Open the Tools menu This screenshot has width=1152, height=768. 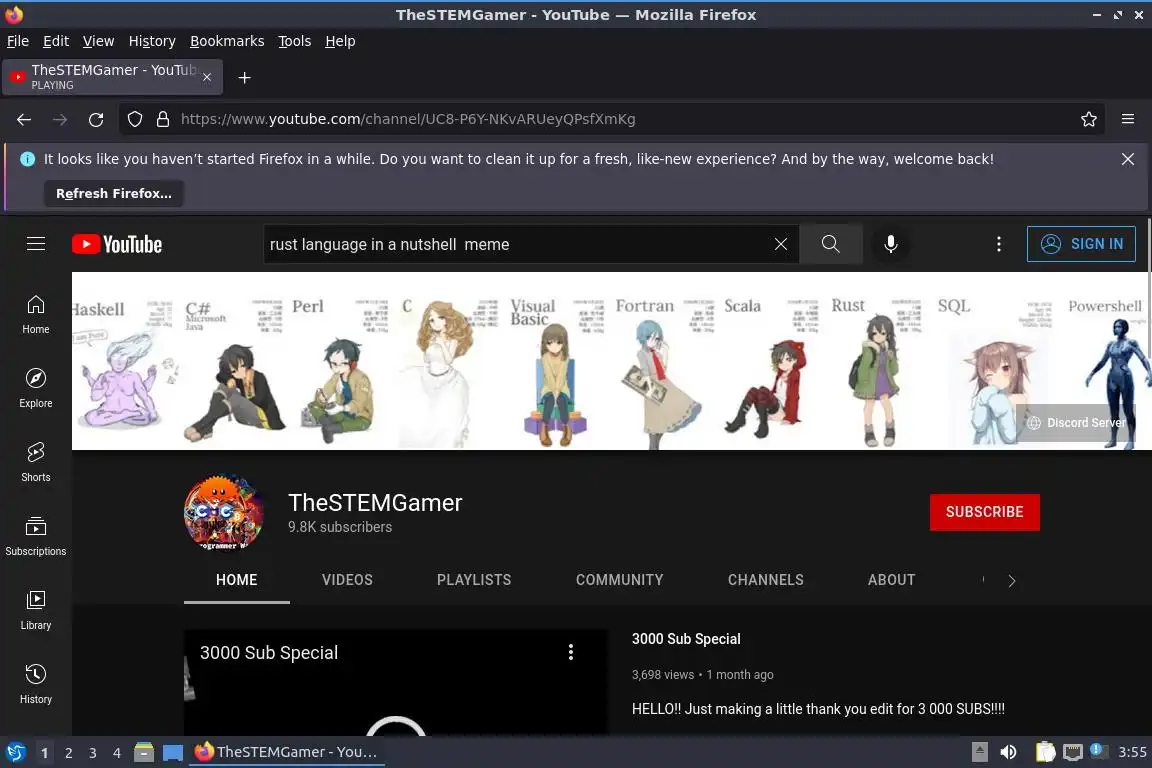tap(295, 41)
